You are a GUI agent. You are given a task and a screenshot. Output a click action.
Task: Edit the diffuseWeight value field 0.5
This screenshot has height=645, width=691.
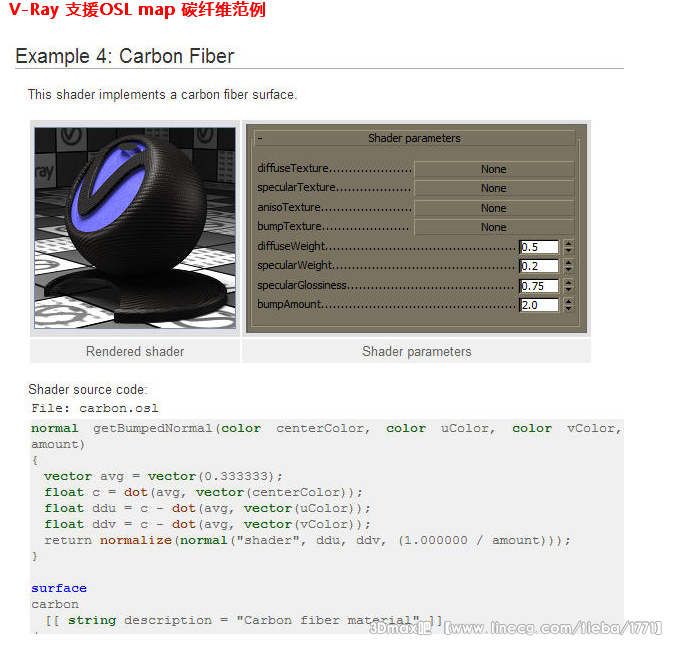click(539, 247)
